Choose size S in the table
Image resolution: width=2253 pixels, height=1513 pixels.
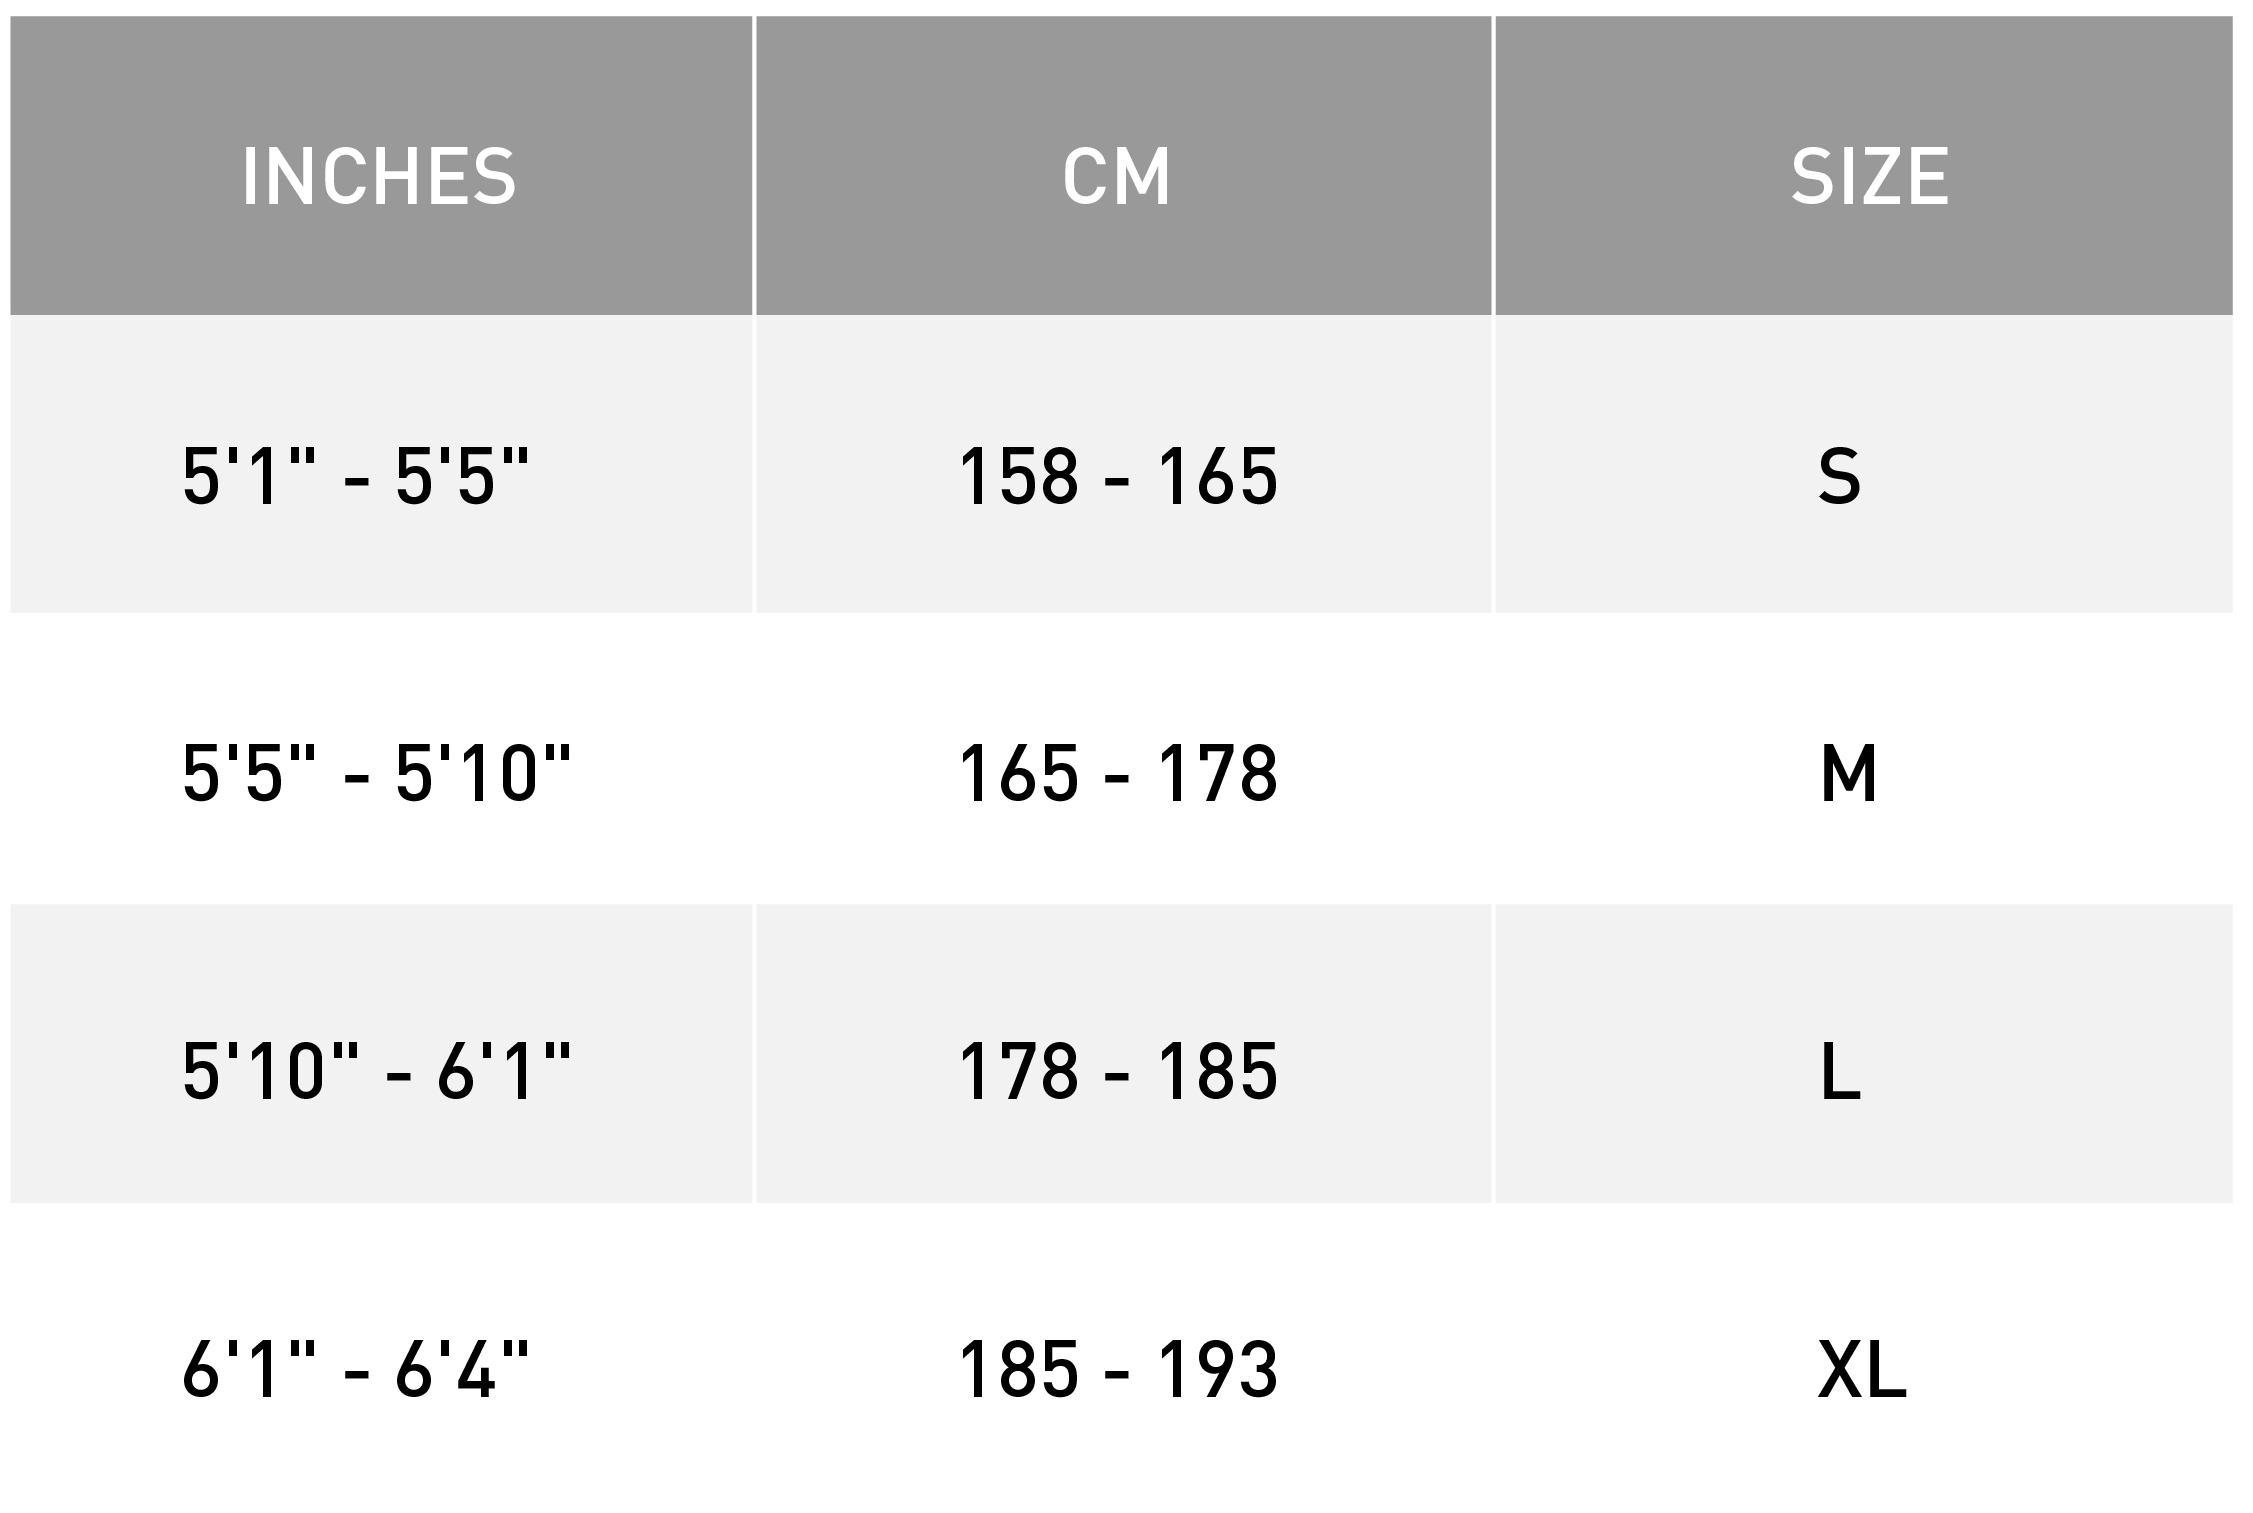click(1864, 465)
